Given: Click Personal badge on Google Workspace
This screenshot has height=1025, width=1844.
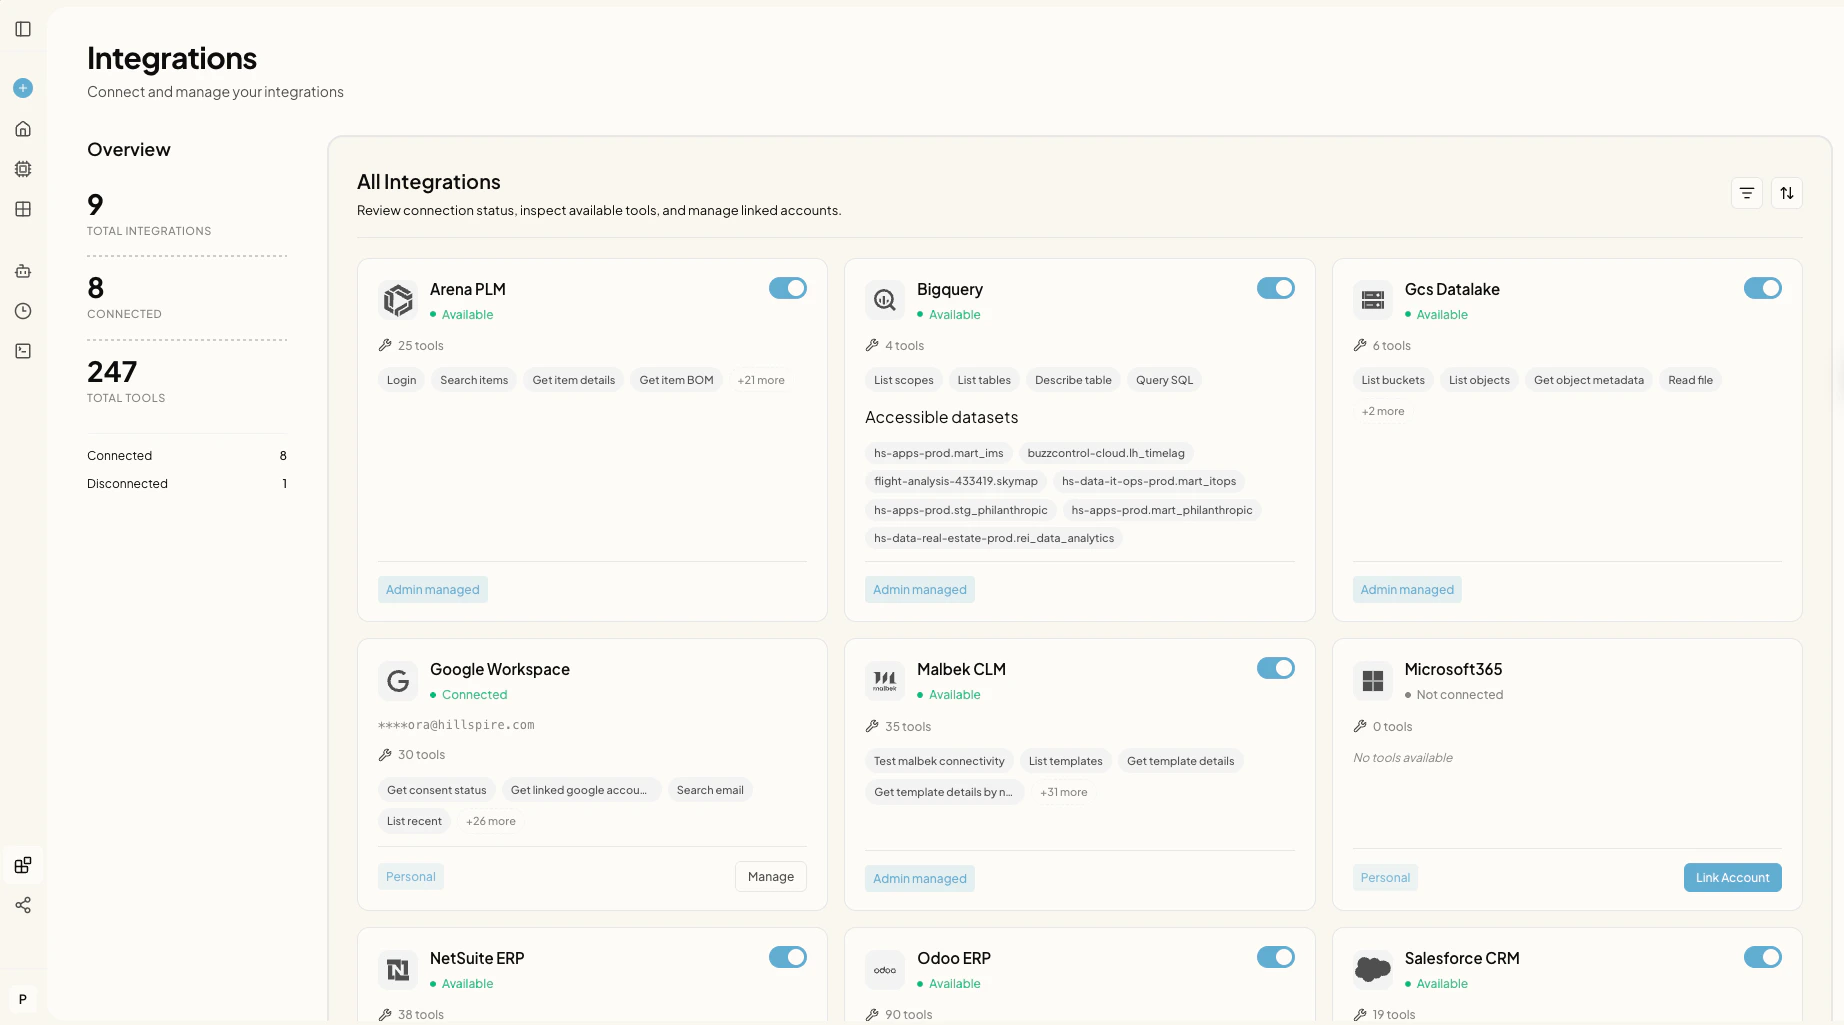Looking at the screenshot, I should tap(411, 877).
